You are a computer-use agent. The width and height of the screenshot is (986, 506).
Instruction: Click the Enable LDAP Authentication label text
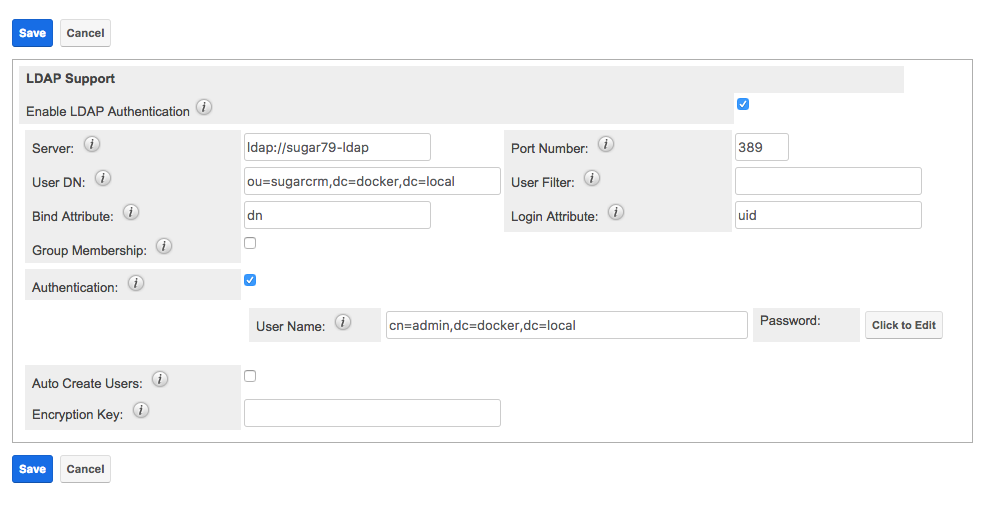point(108,111)
